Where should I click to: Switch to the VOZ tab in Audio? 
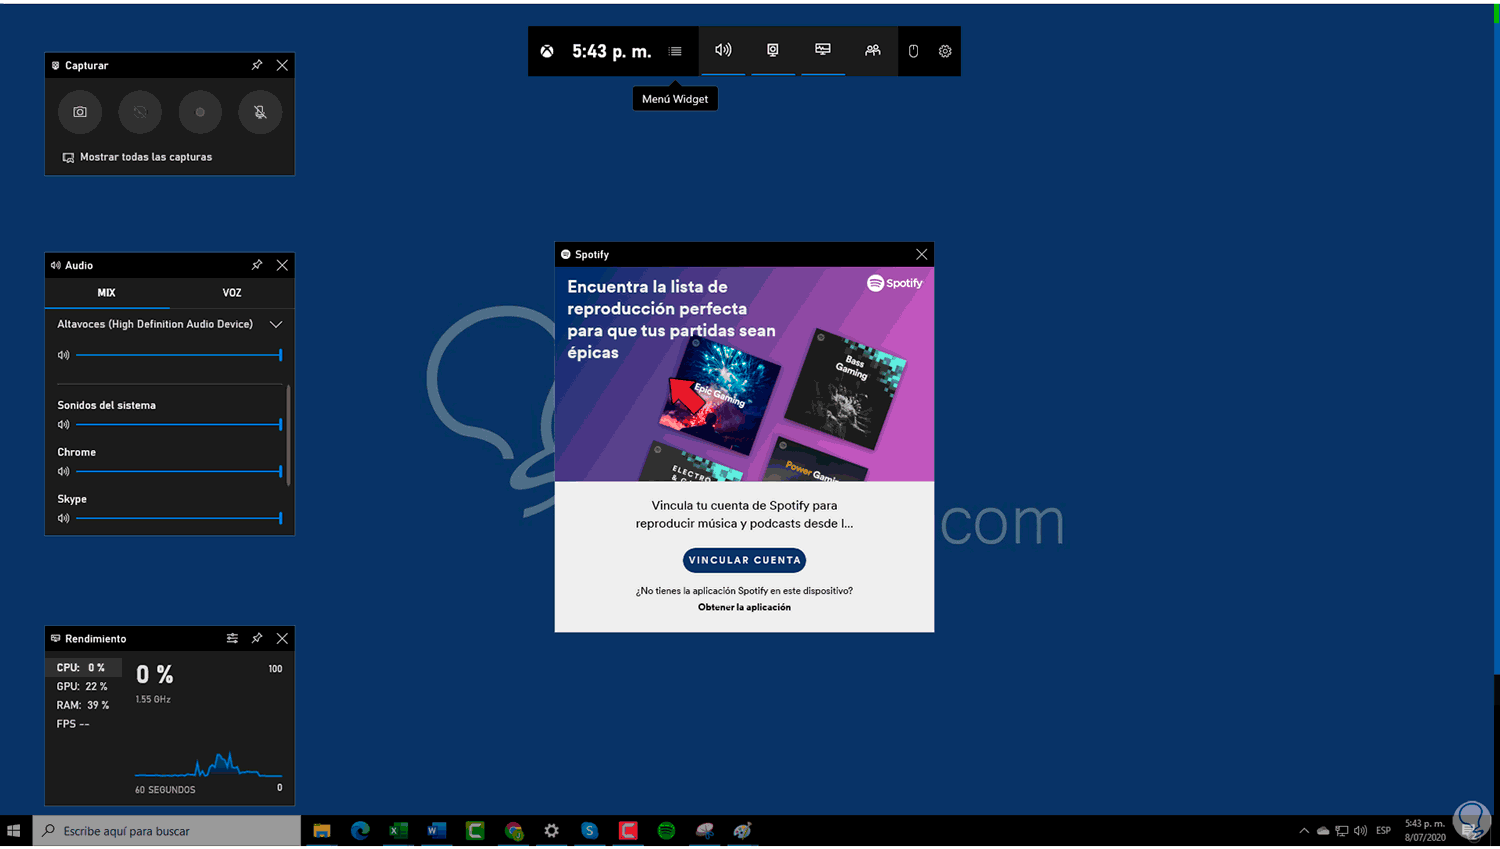[232, 293]
